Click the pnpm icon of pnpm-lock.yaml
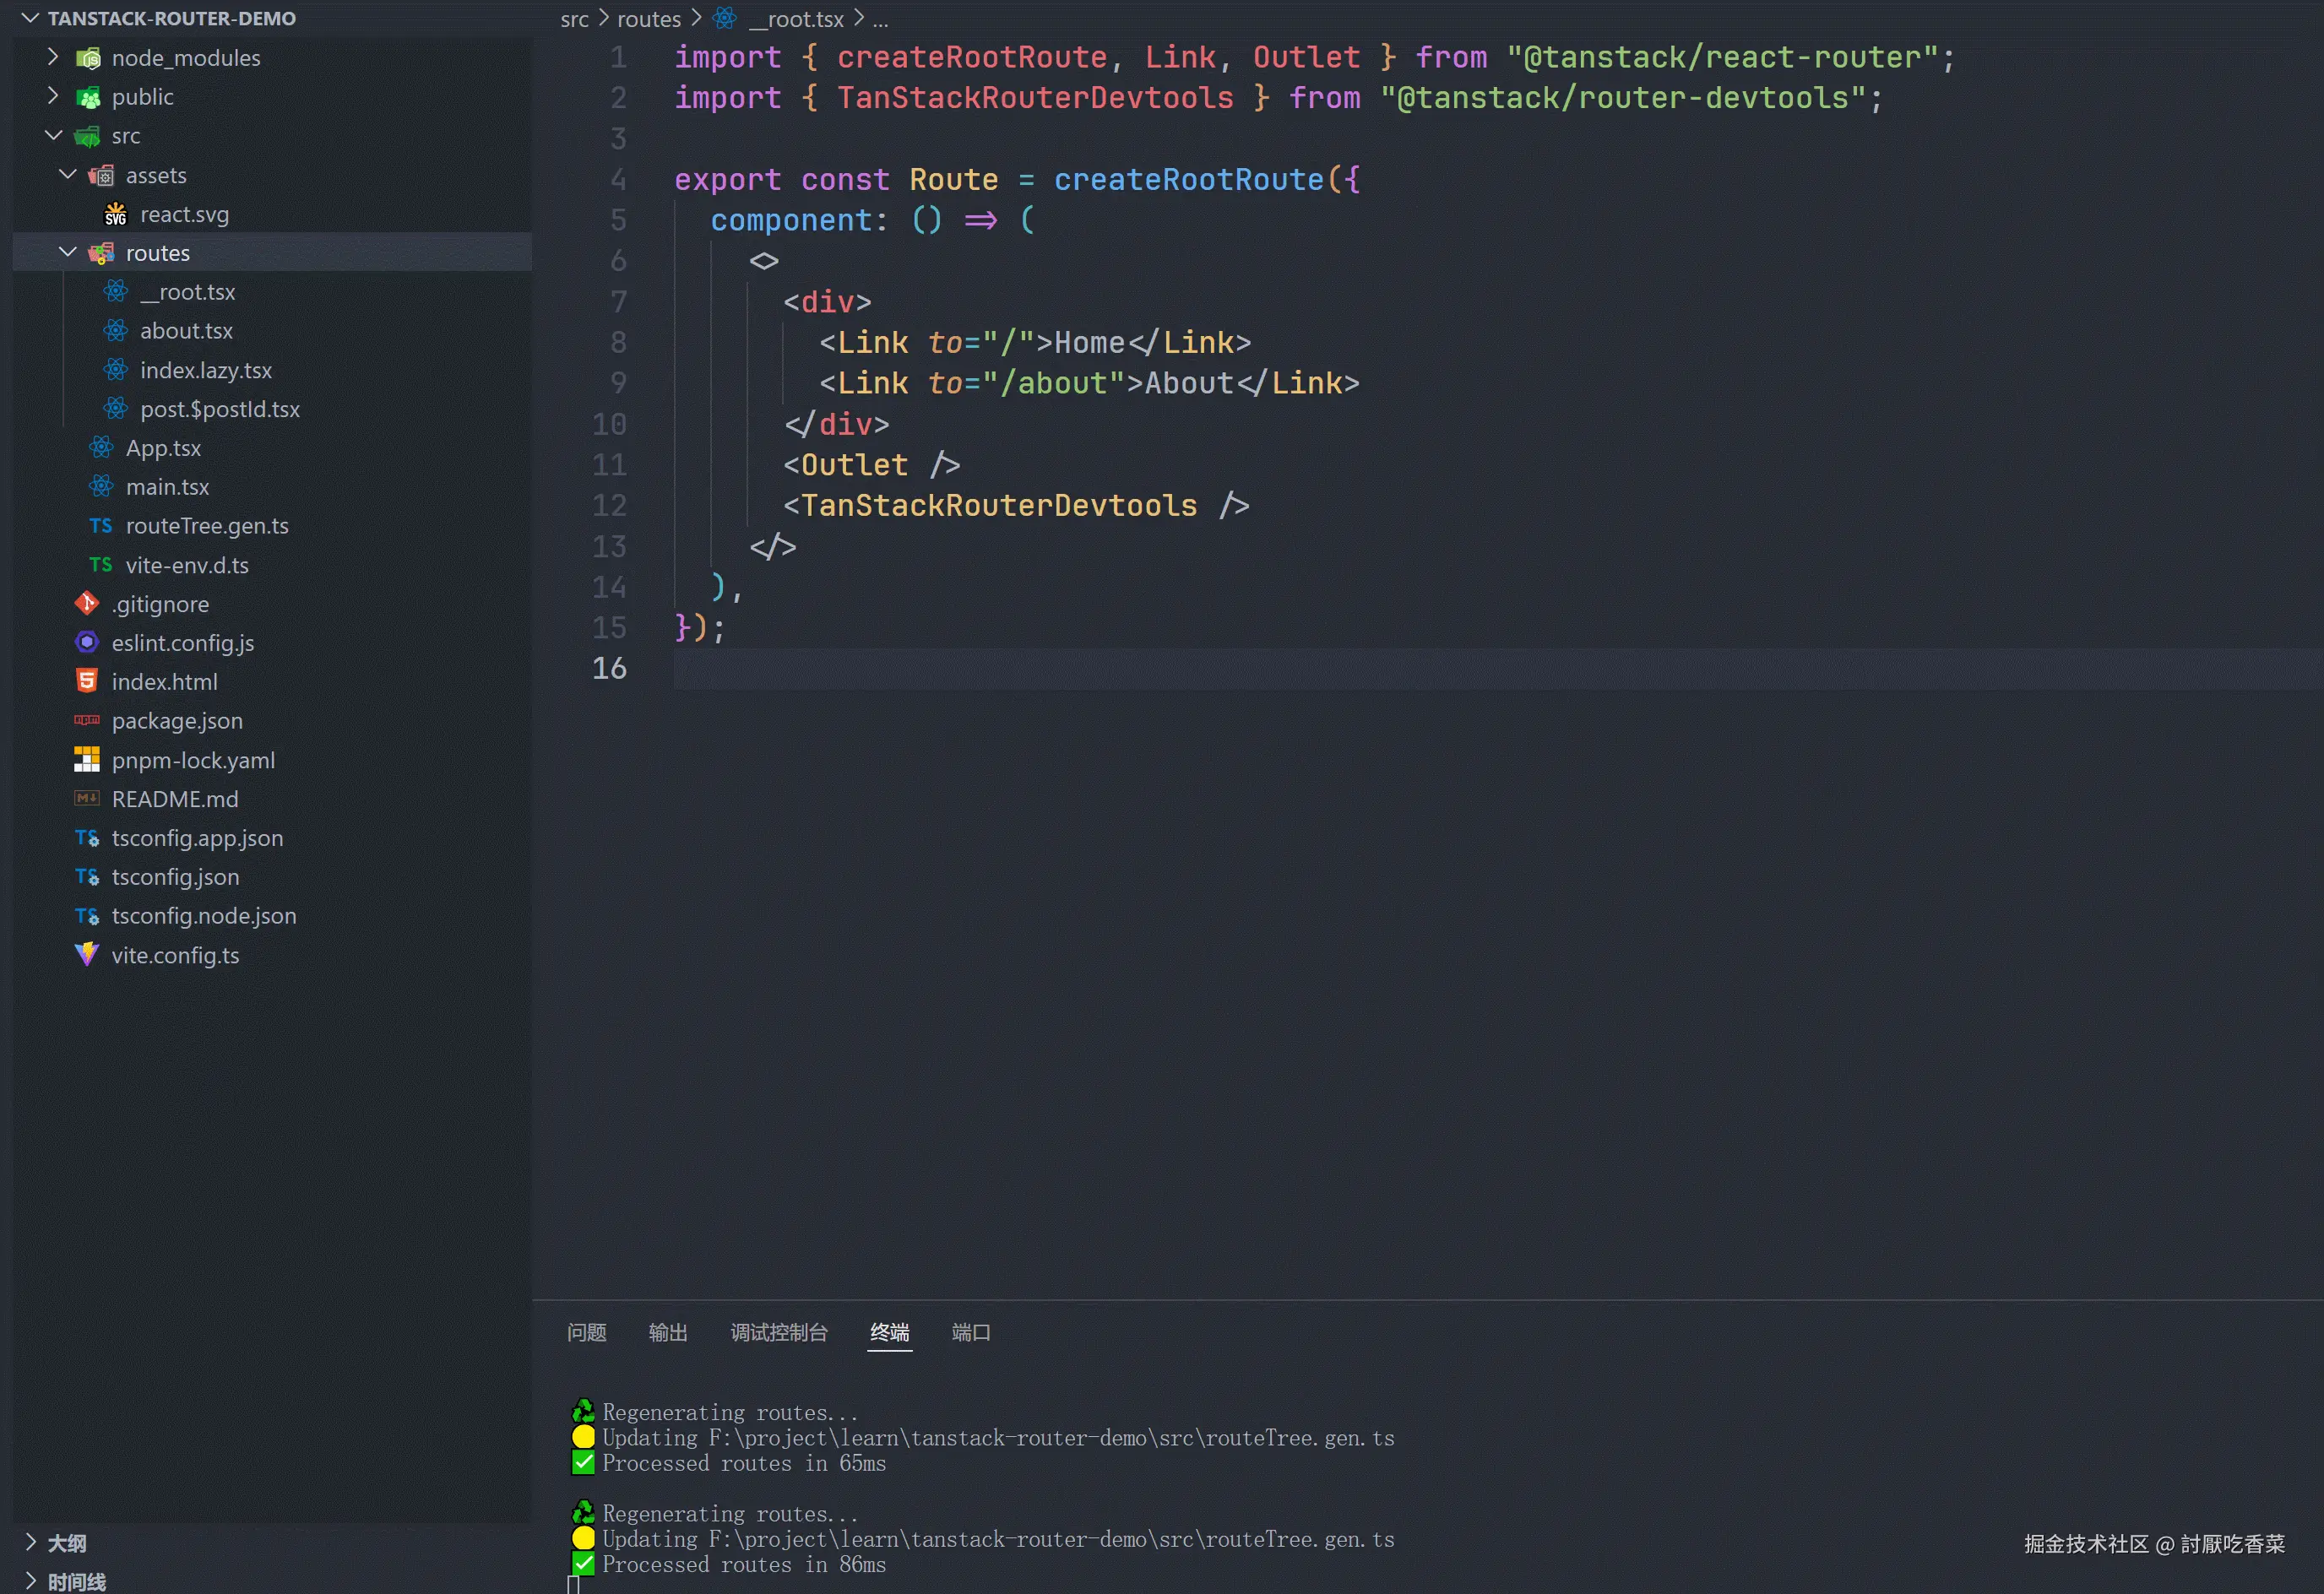This screenshot has width=2324, height=1594. tap(87, 760)
